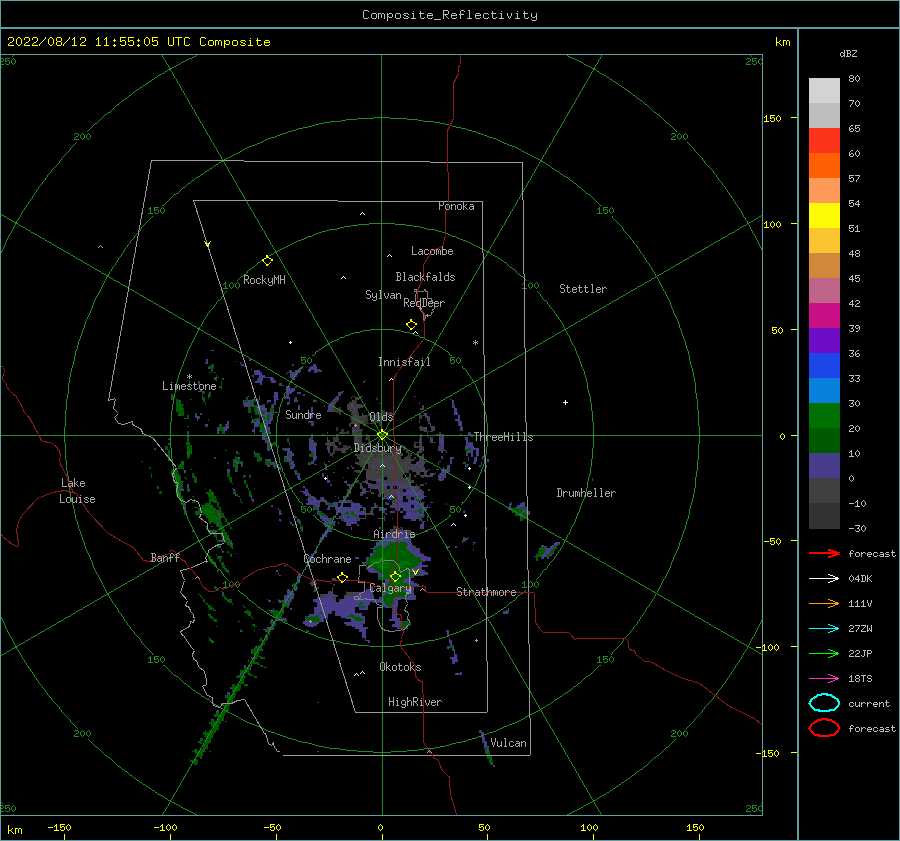Image resolution: width=900 pixels, height=841 pixels.
Task: Select the Airdrie label on the map
Action: click(x=394, y=534)
